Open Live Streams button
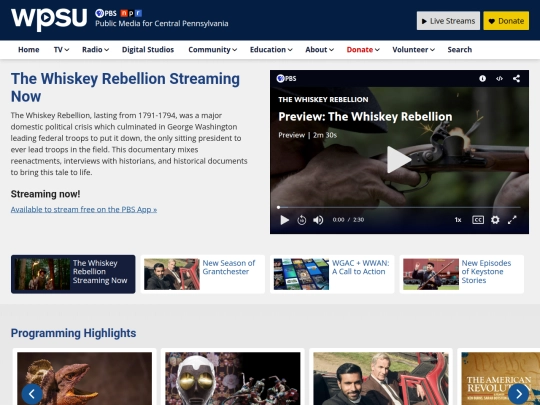The height and width of the screenshot is (405, 540). click(x=448, y=21)
